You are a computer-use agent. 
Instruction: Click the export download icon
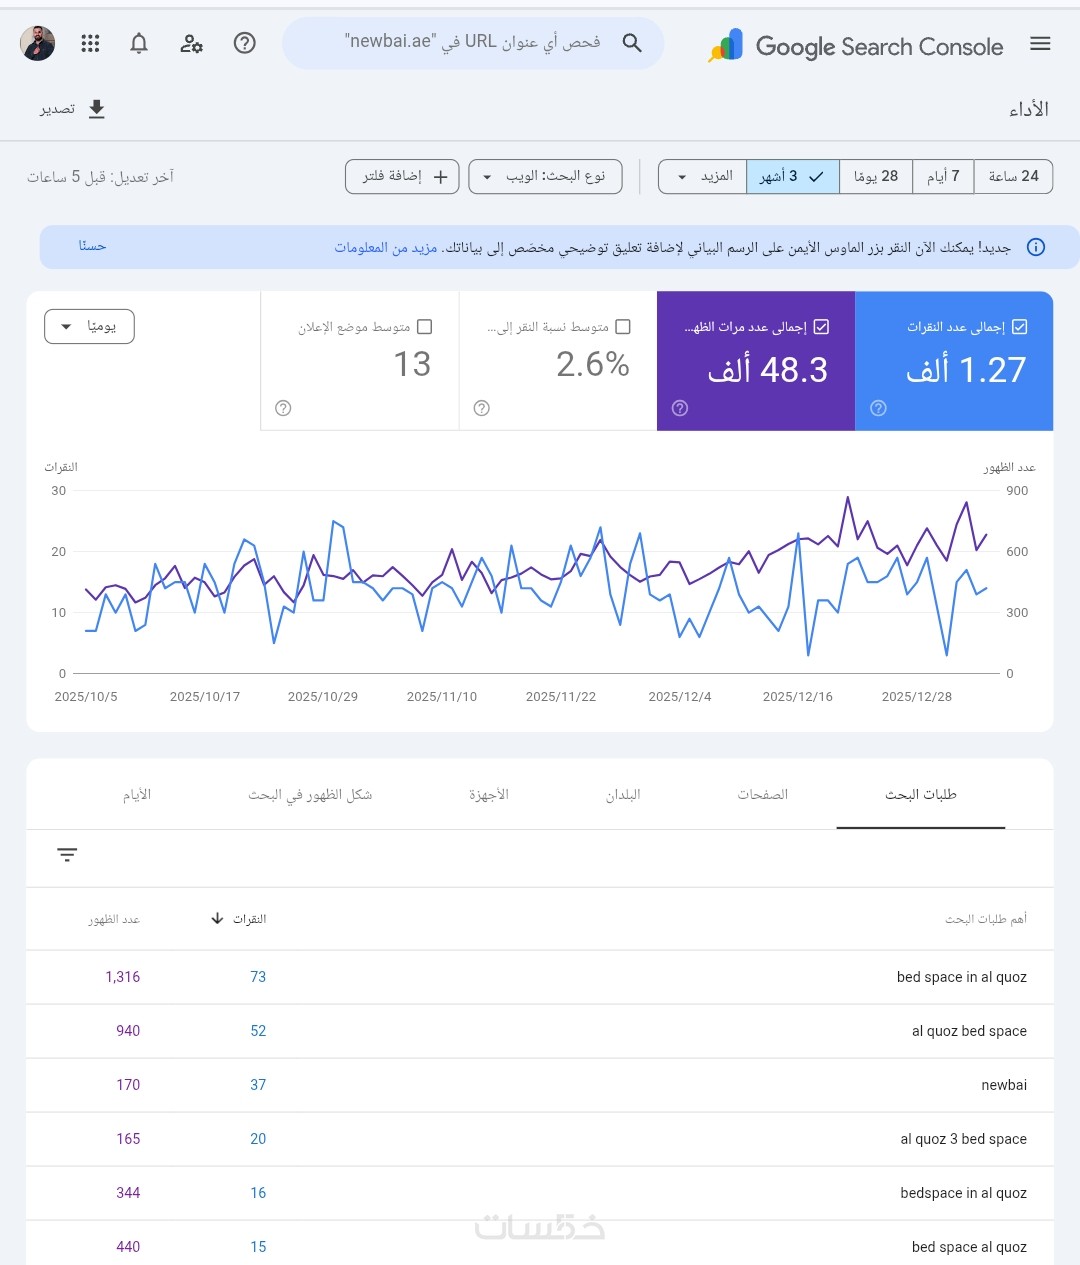(97, 109)
